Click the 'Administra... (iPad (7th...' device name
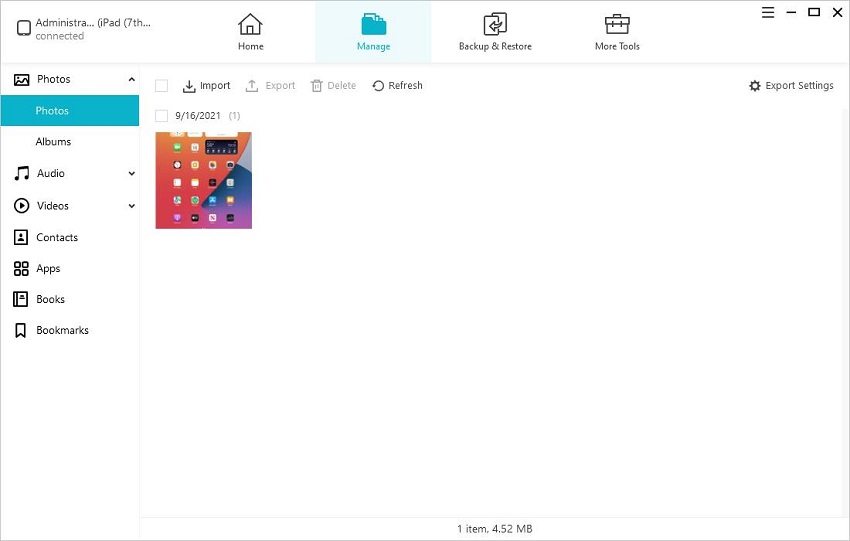The image size is (850, 541). coord(93,23)
